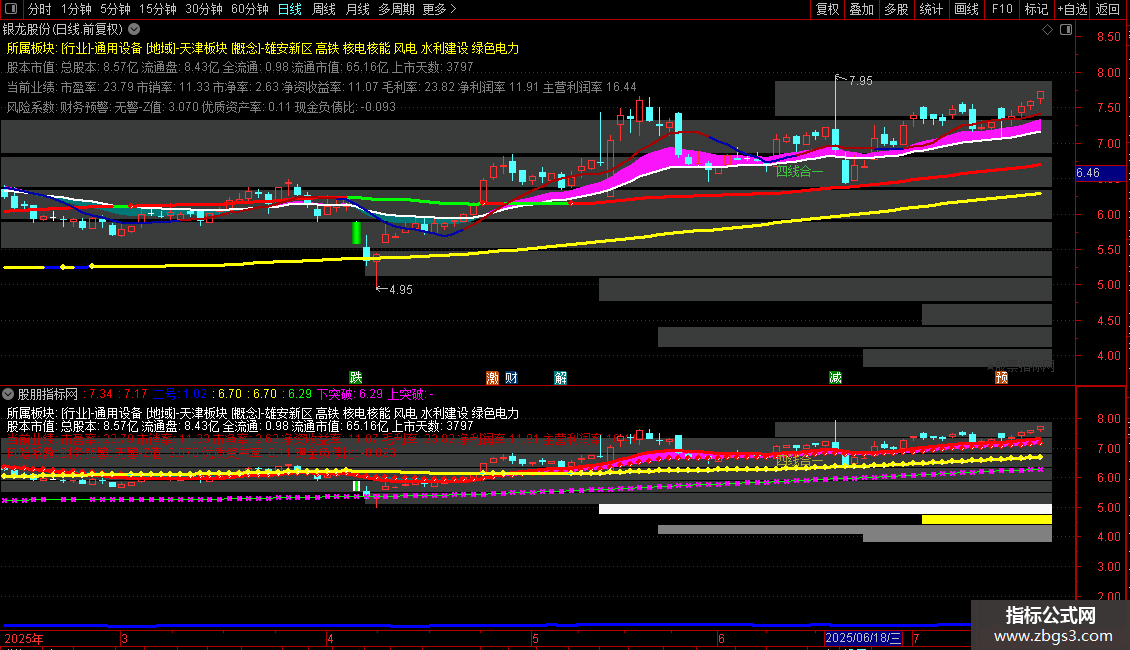The width and height of the screenshot is (1130, 650).
Task: Add stock with +自选 button
Action: pyautogui.click(x=1072, y=9)
